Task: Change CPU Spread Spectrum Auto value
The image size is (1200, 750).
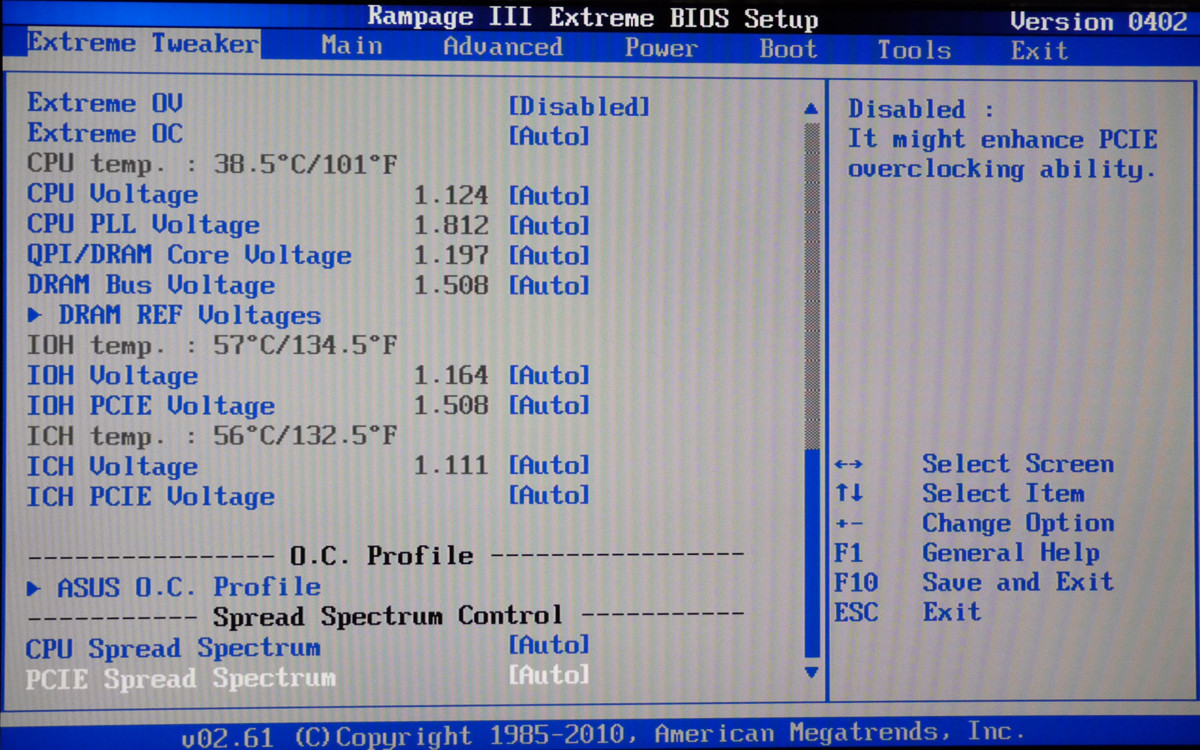Action: (549, 645)
